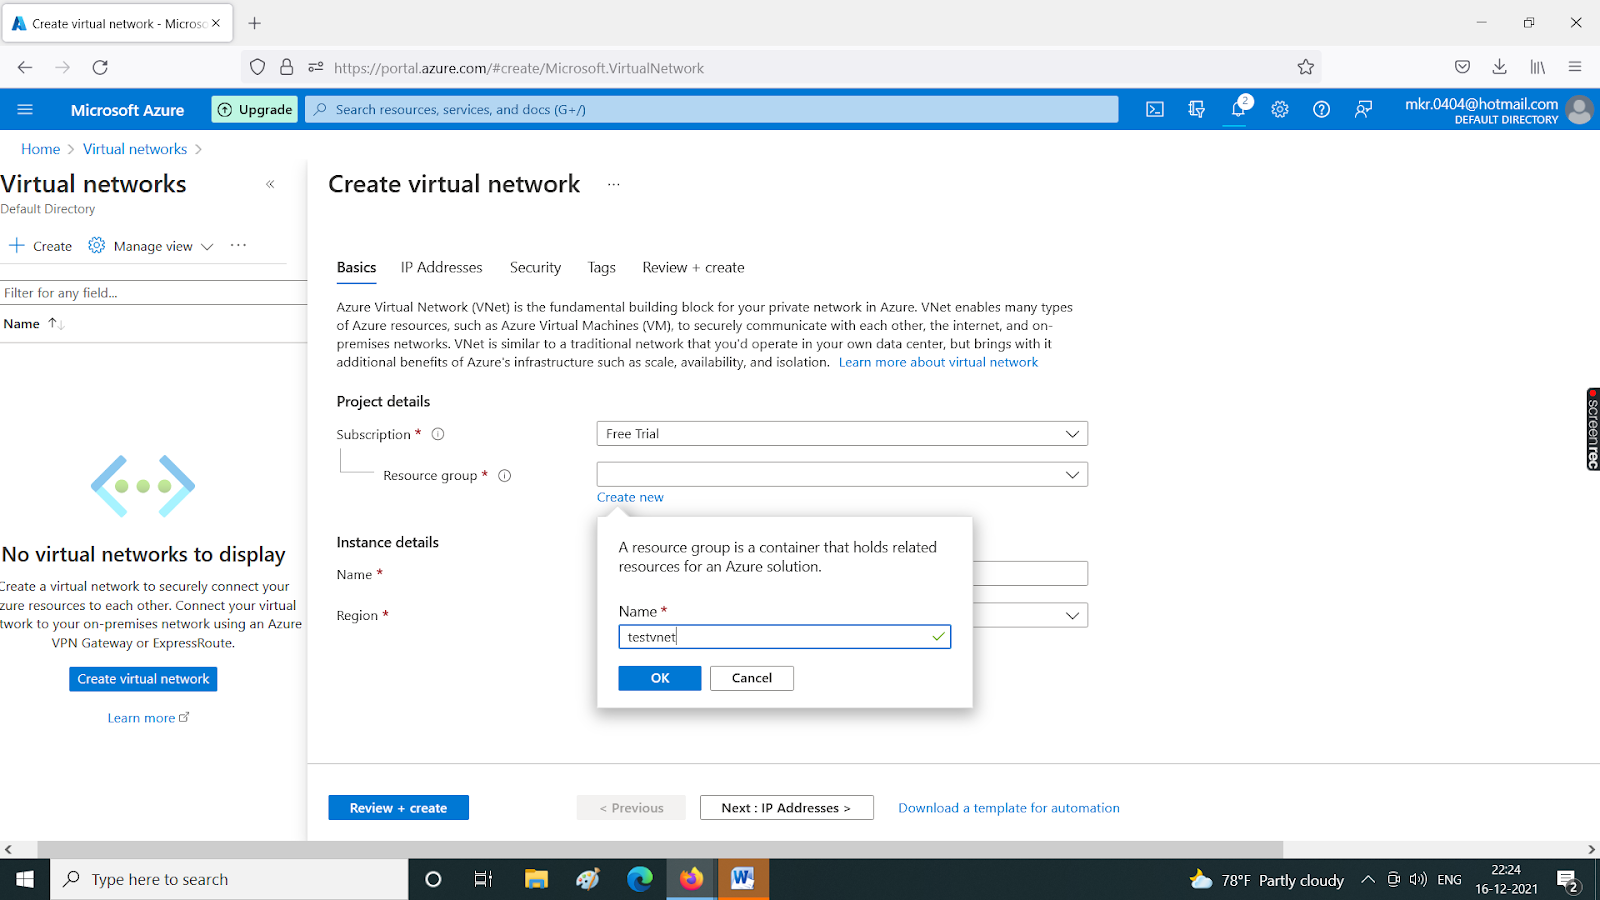1600x900 pixels.
Task: Confirm resource group name with OK
Action: [660, 678]
